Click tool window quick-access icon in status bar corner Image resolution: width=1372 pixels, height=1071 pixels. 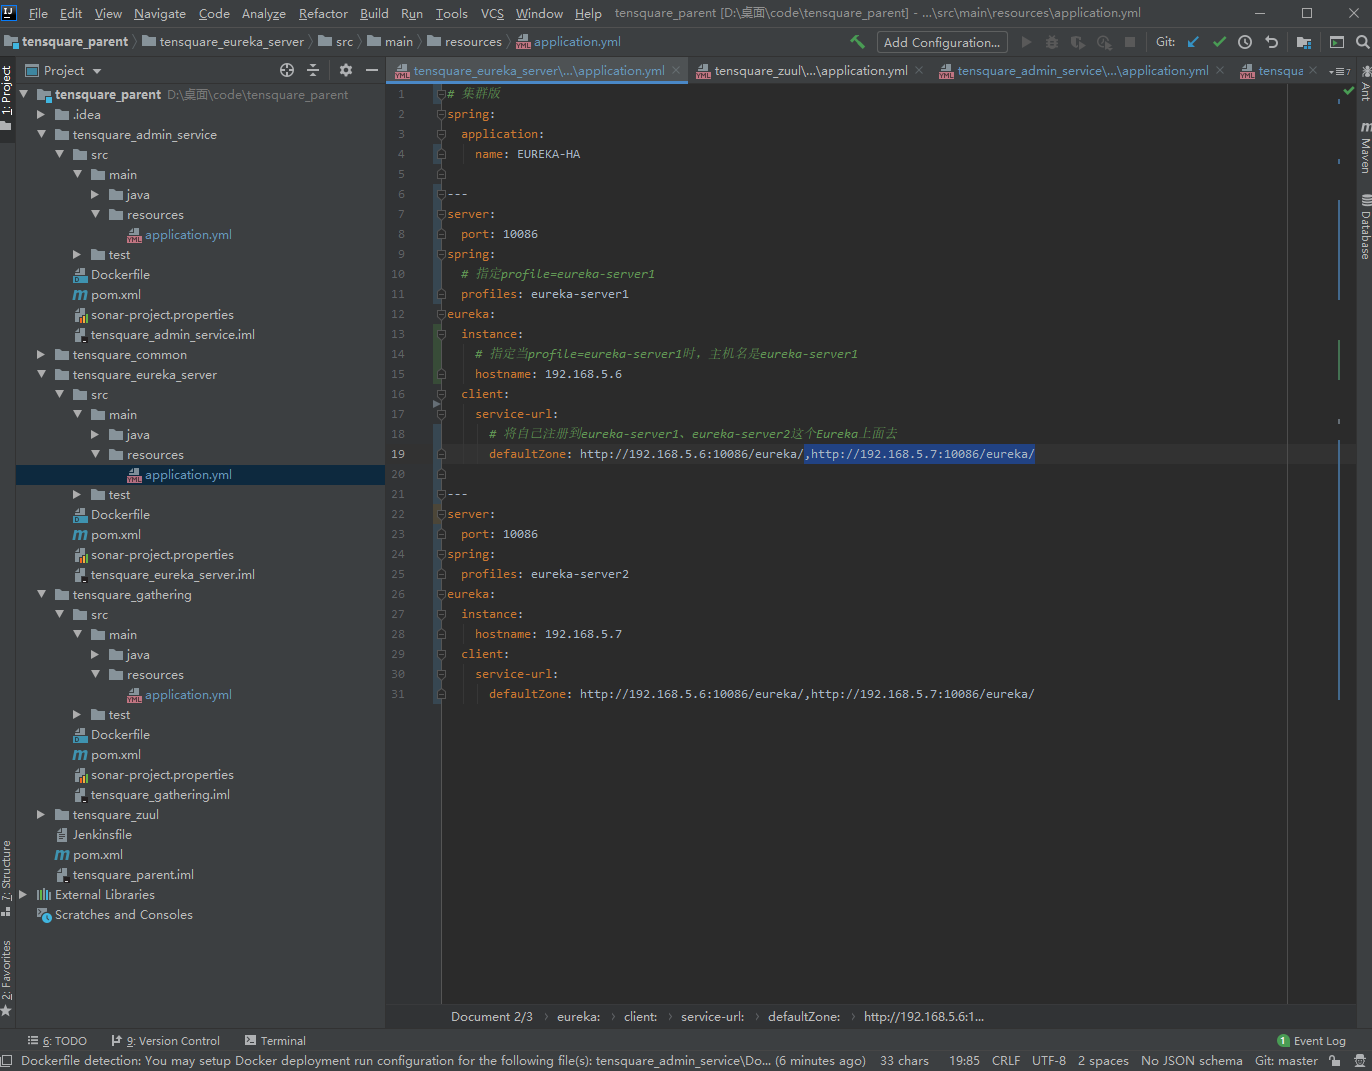click(7, 1061)
